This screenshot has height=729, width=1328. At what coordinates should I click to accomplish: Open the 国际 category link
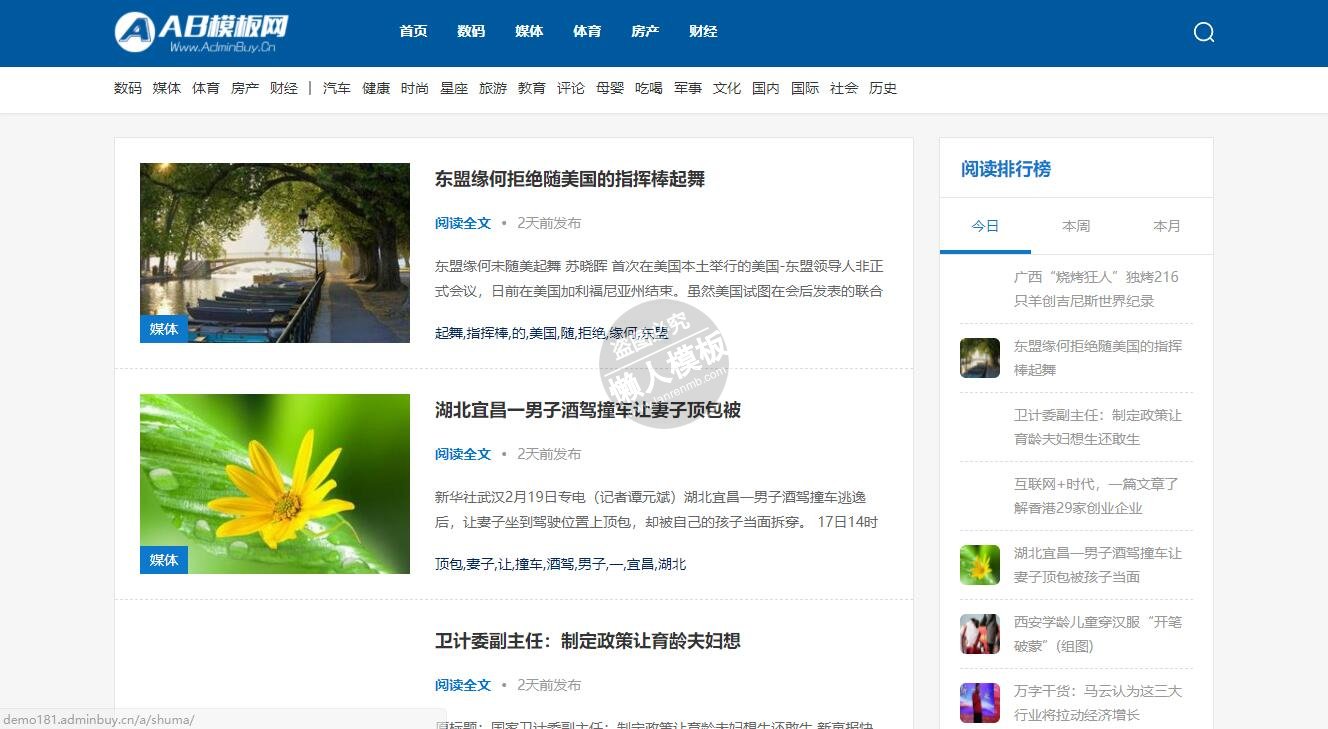805,88
